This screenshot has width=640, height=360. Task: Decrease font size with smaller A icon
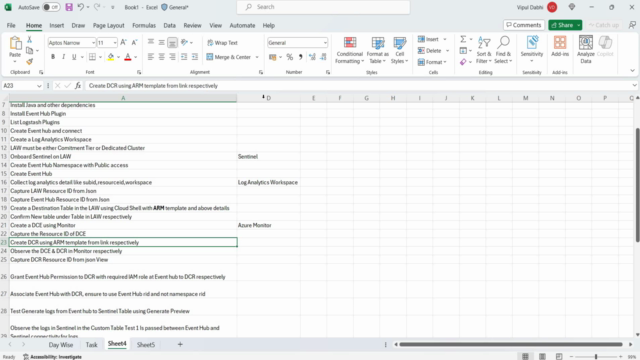pos(134,42)
